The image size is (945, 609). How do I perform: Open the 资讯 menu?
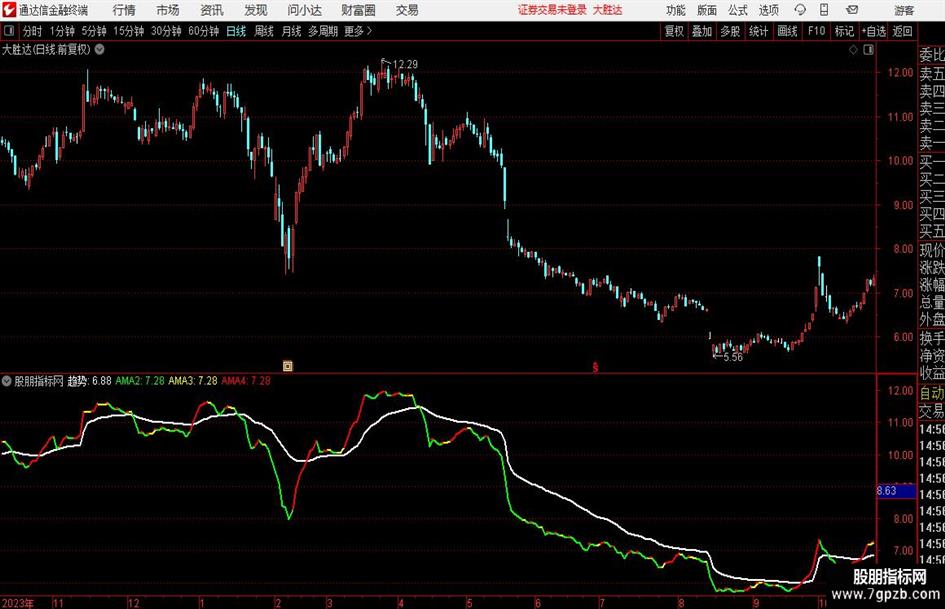(x=212, y=10)
